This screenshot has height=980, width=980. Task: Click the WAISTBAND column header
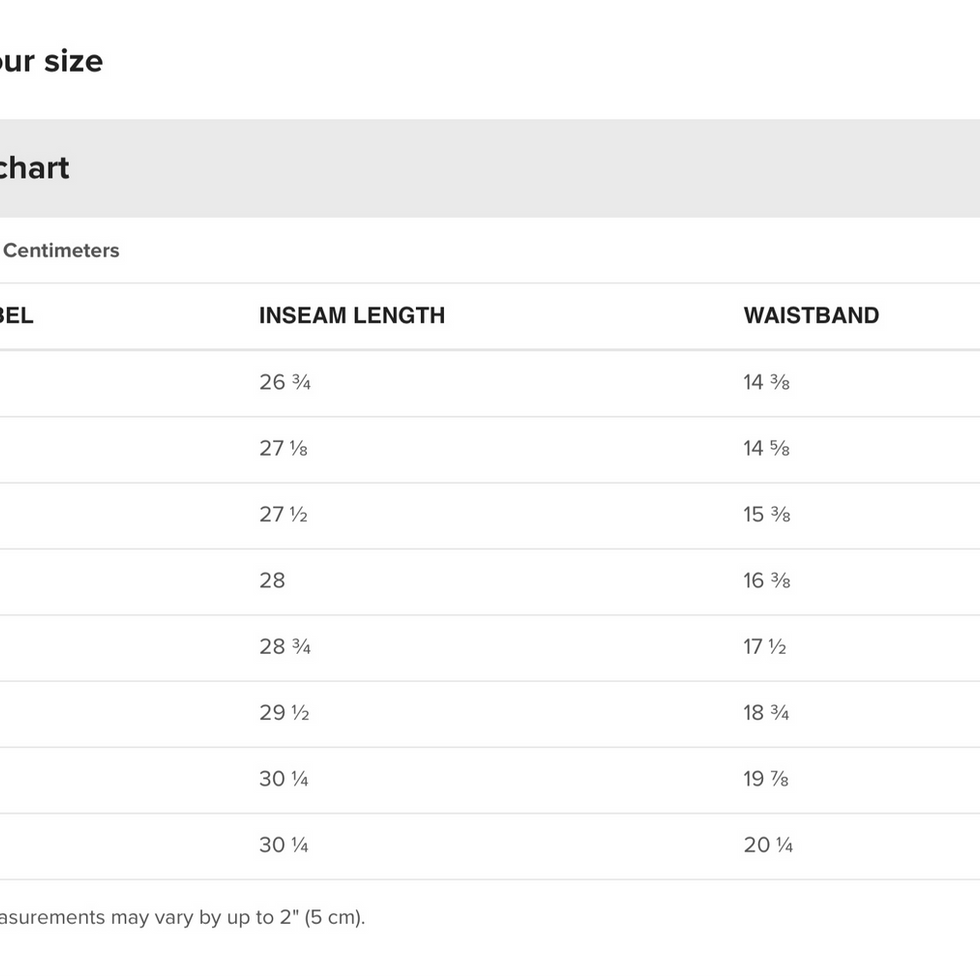click(811, 315)
